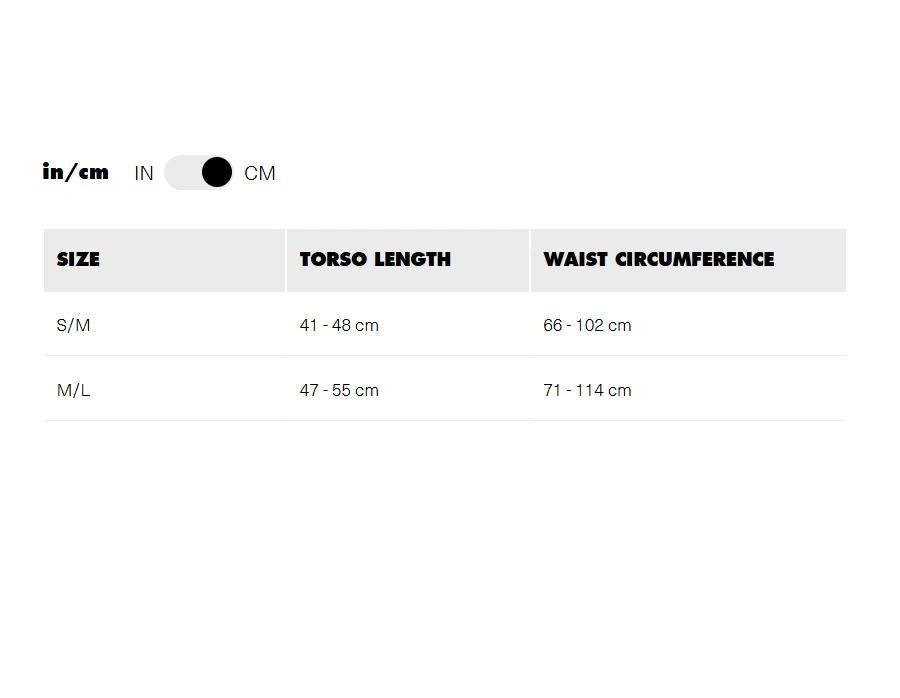This screenshot has height=698, width=900.
Task: Select the CM unit label
Action: (x=260, y=173)
